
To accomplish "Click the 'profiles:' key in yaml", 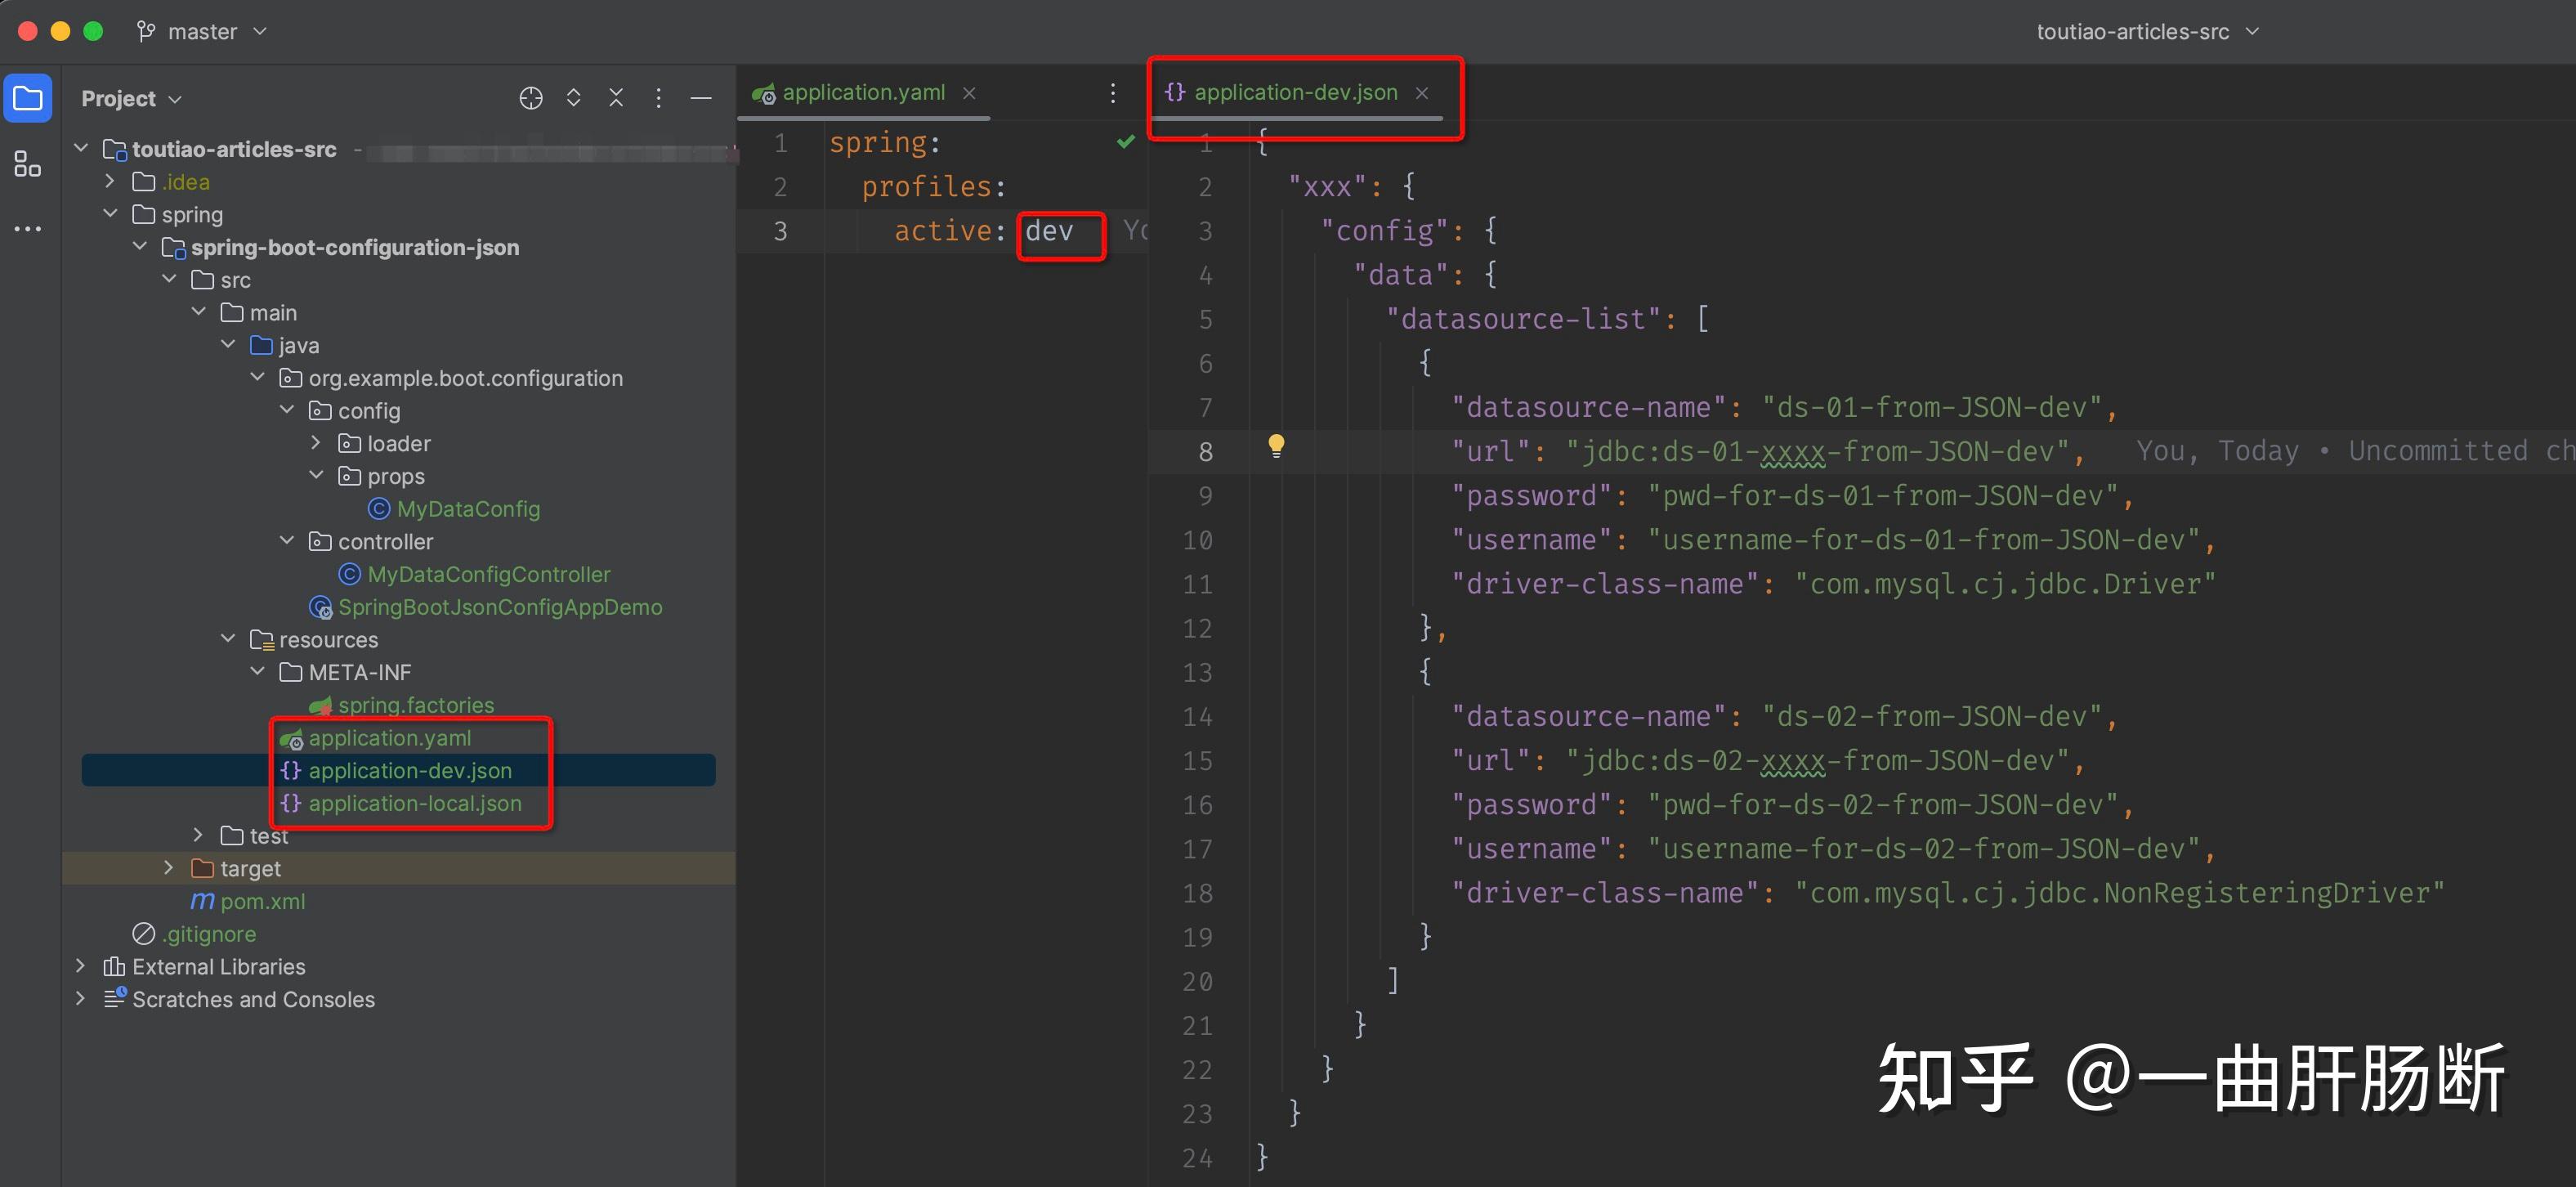I will (x=933, y=187).
